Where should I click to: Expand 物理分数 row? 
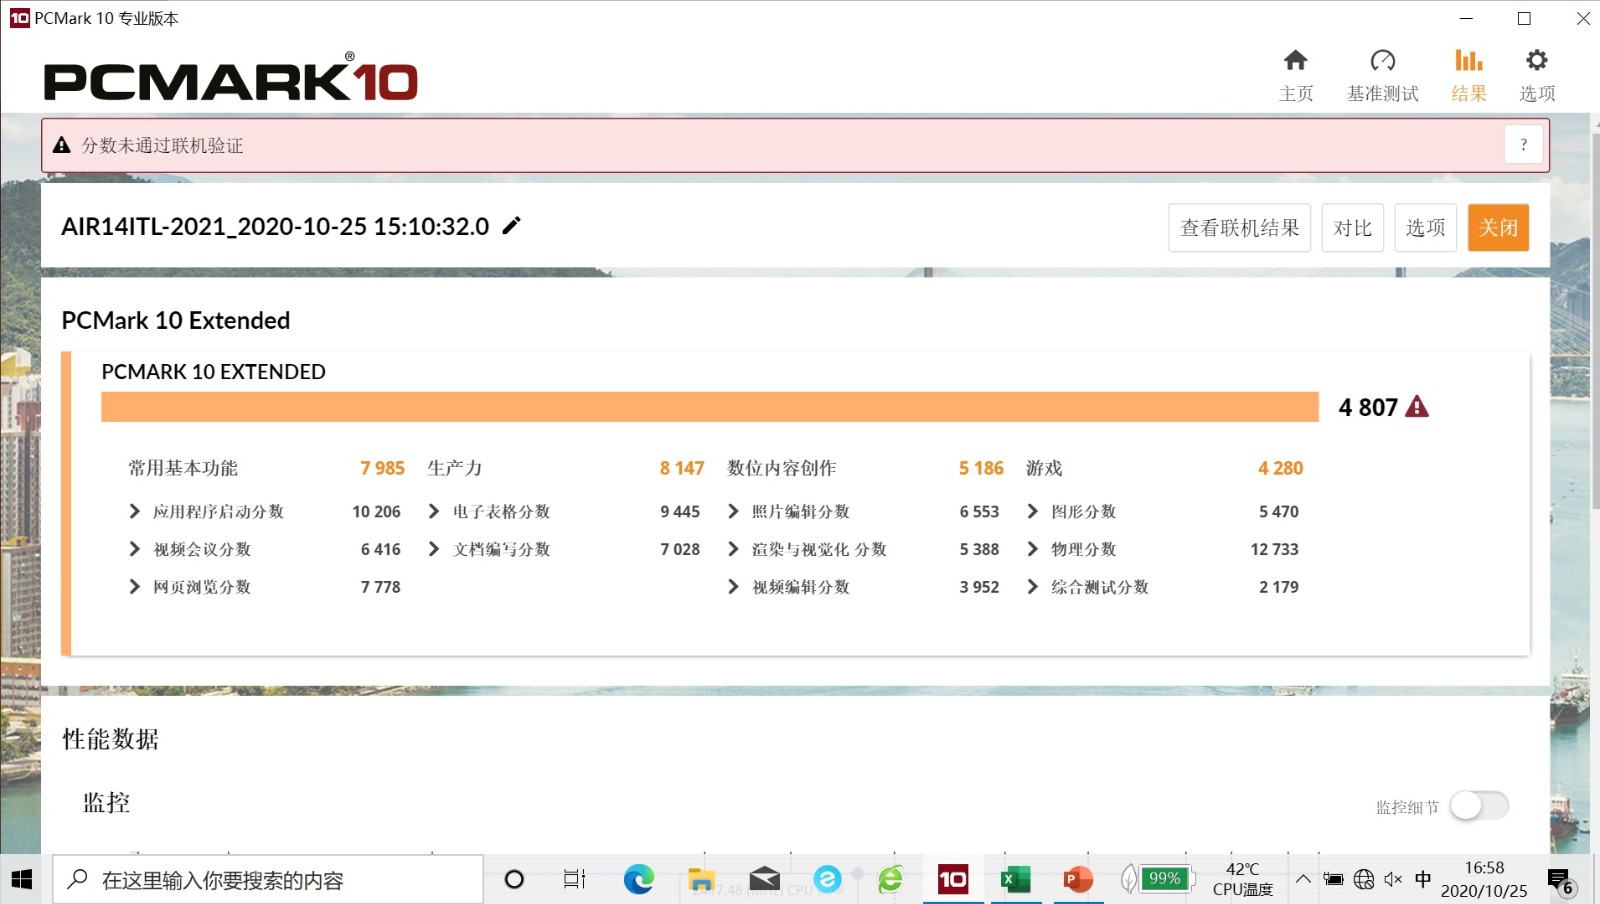pos(1033,549)
